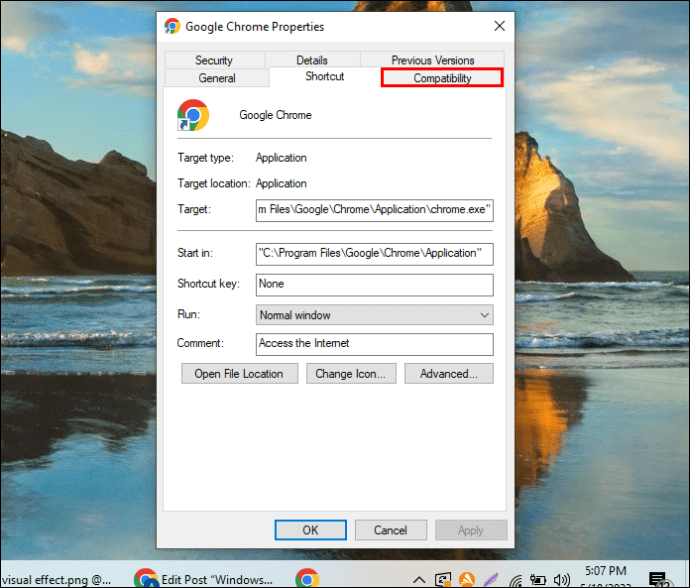The width and height of the screenshot is (690, 588).
Task: Click the Target path field
Action: tap(374, 210)
